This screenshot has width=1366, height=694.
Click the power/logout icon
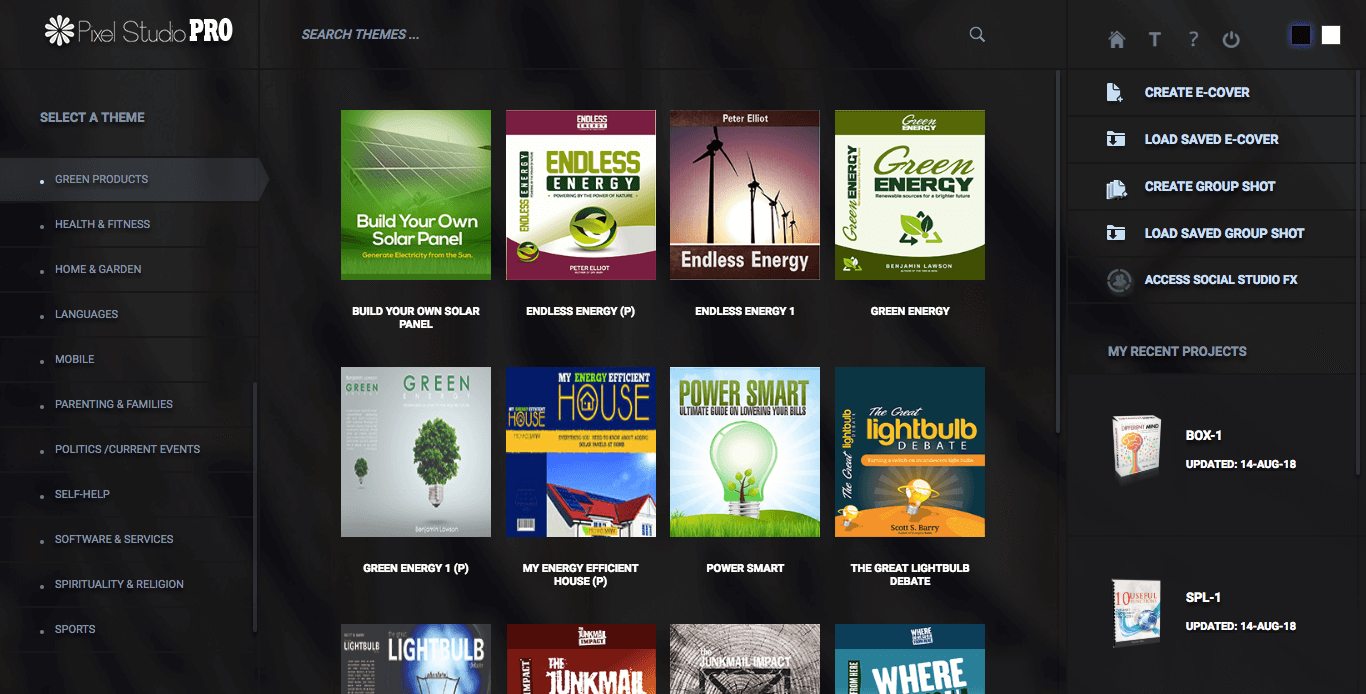click(x=1231, y=39)
